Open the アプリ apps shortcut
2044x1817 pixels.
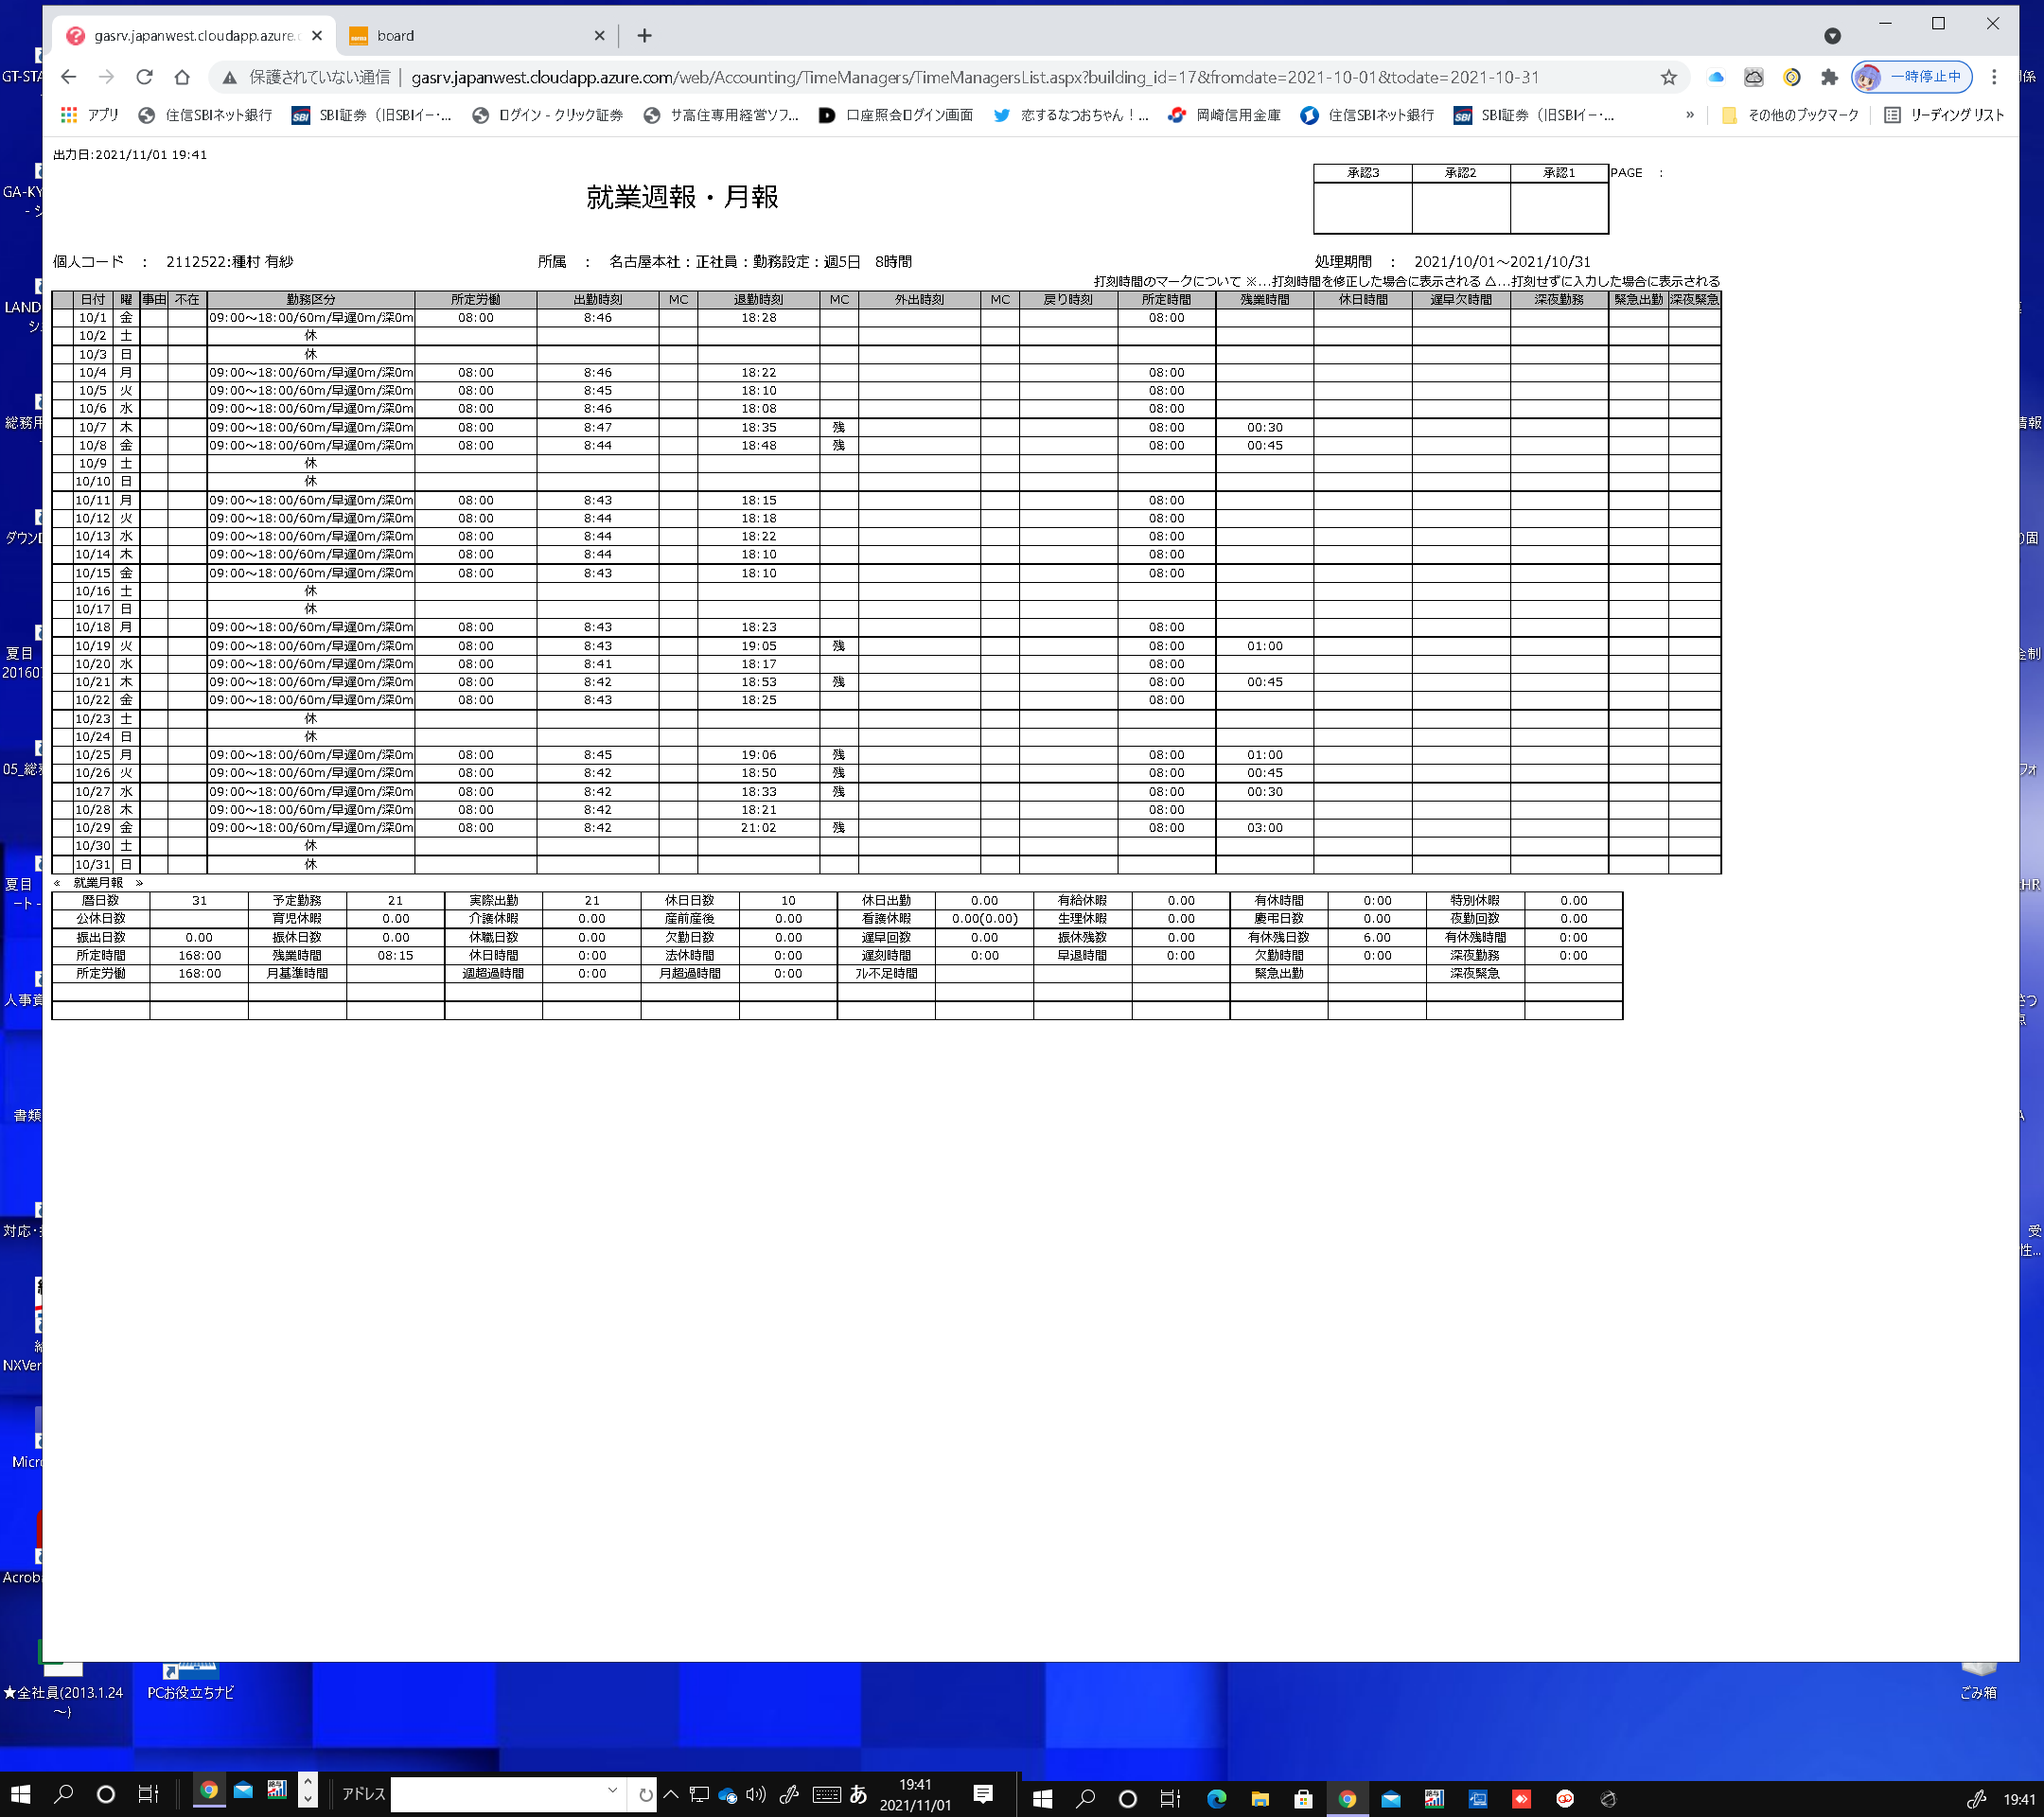tap(90, 115)
